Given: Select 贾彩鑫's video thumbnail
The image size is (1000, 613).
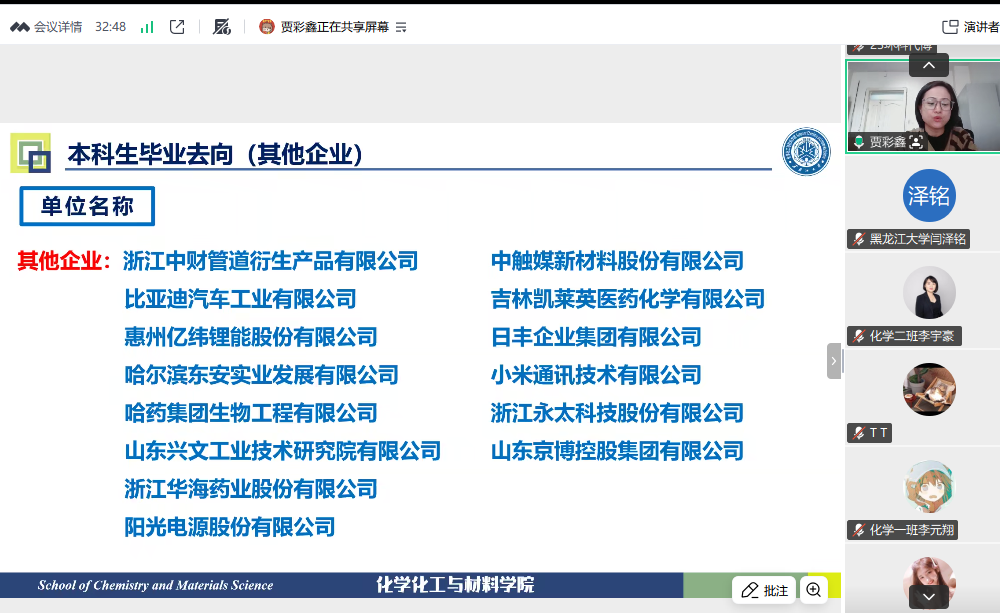Looking at the screenshot, I should (x=922, y=106).
